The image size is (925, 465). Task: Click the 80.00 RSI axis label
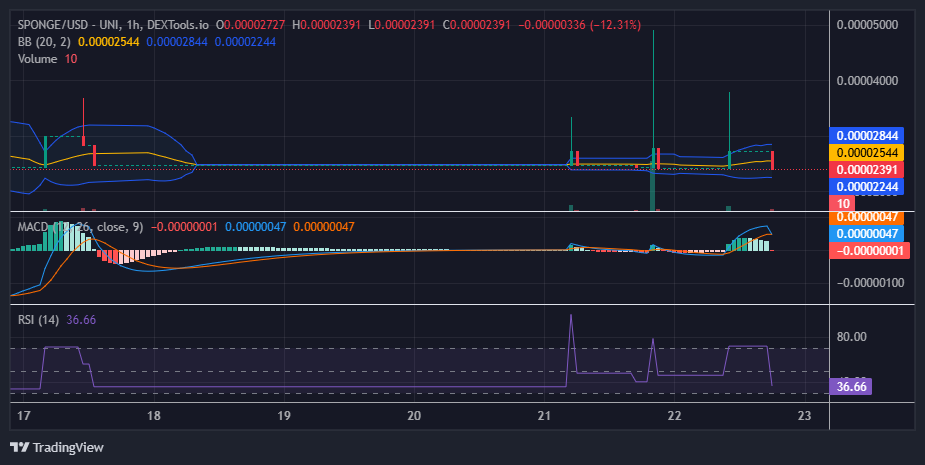(852, 337)
